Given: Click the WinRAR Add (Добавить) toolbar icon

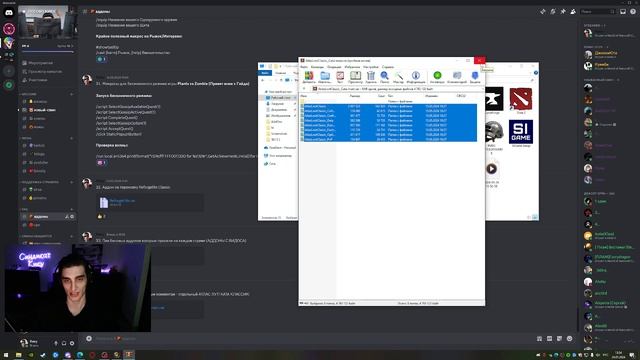Looking at the screenshot, I should point(309,76).
